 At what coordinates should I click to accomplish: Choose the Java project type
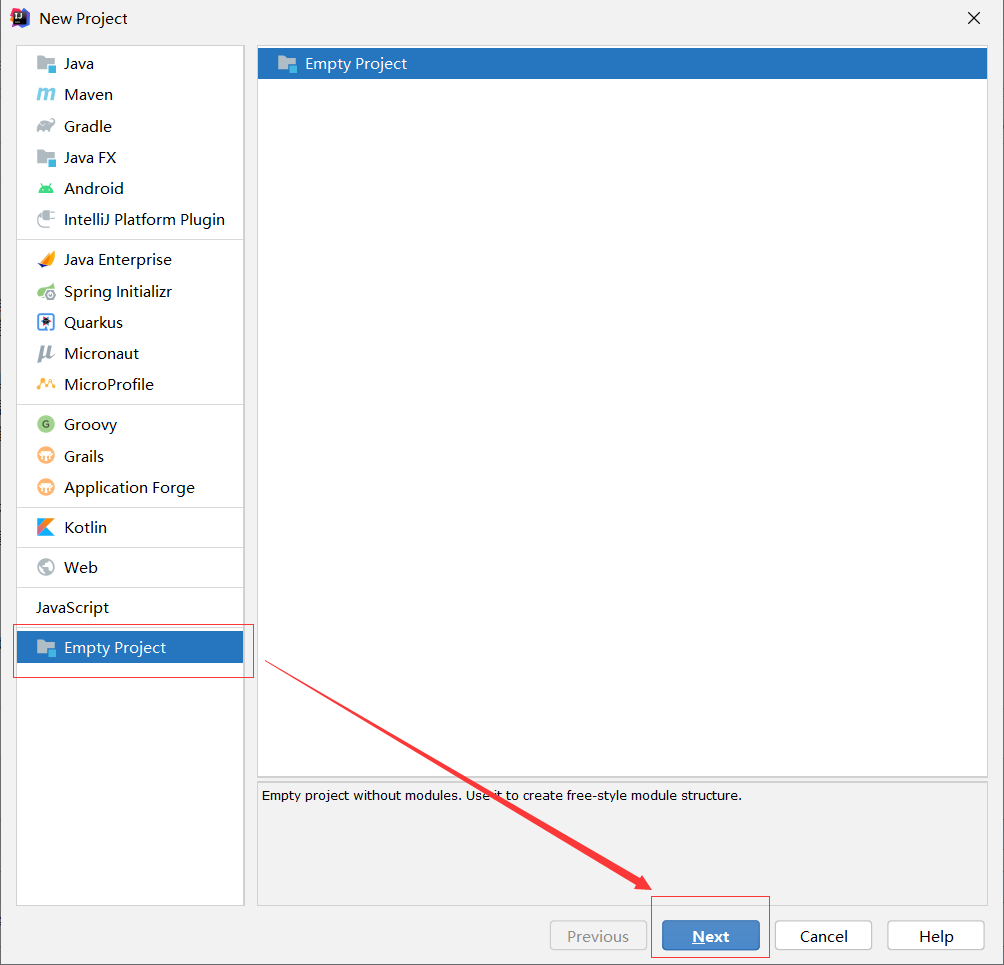(130, 63)
